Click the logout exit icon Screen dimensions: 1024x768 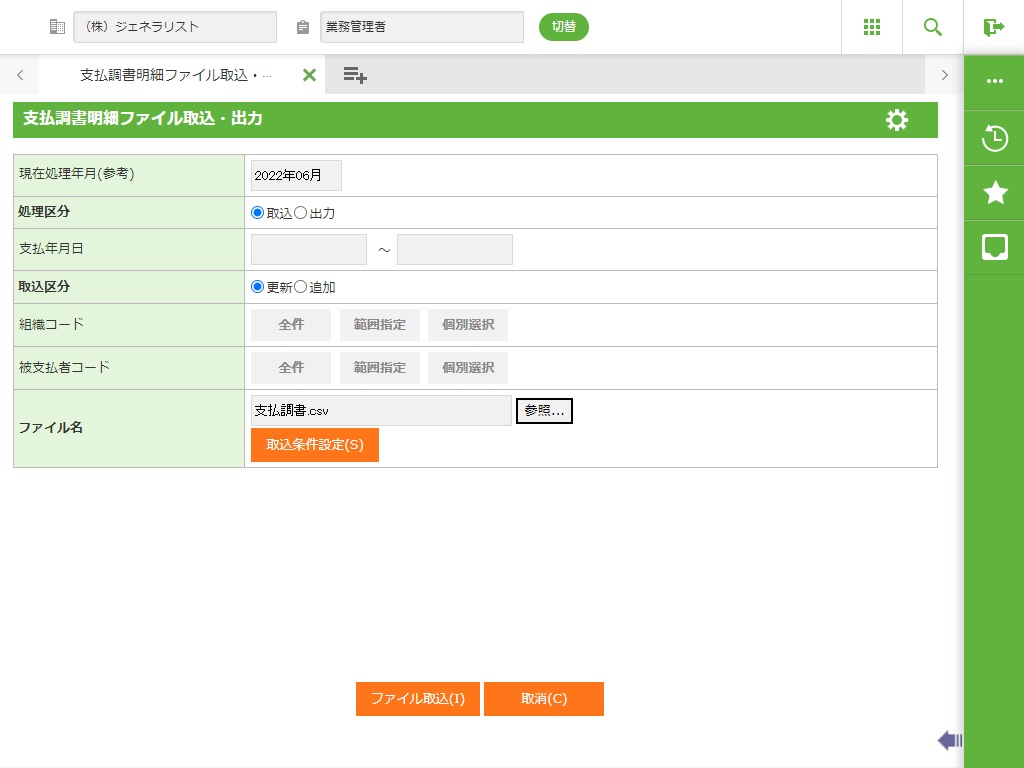coord(993,27)
